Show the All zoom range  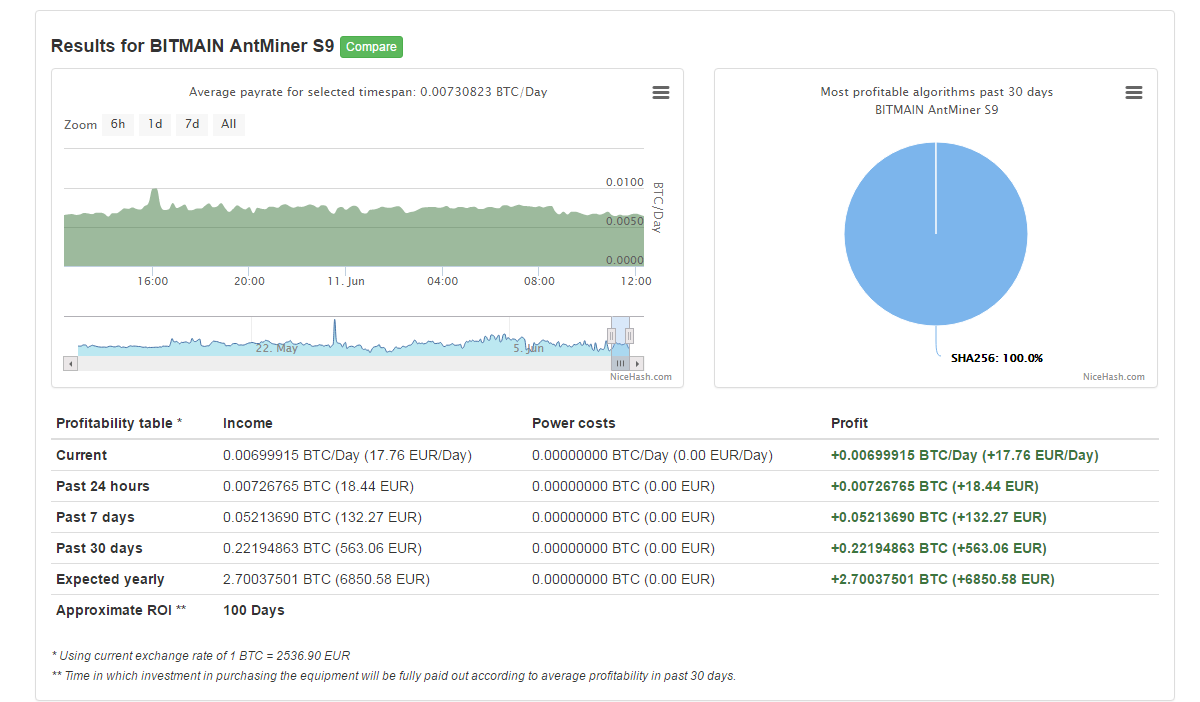229,124
